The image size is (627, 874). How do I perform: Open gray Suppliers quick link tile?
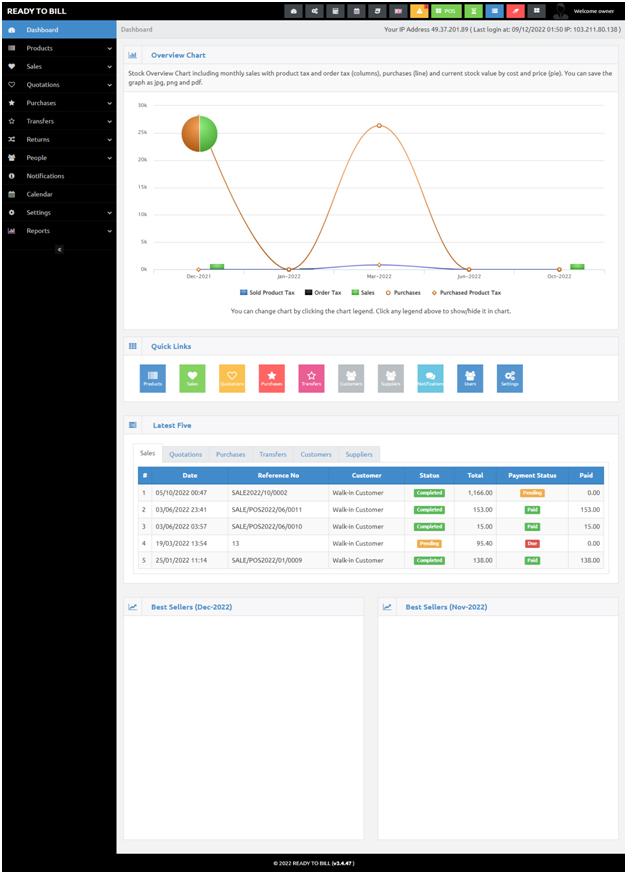coord(391,378)
